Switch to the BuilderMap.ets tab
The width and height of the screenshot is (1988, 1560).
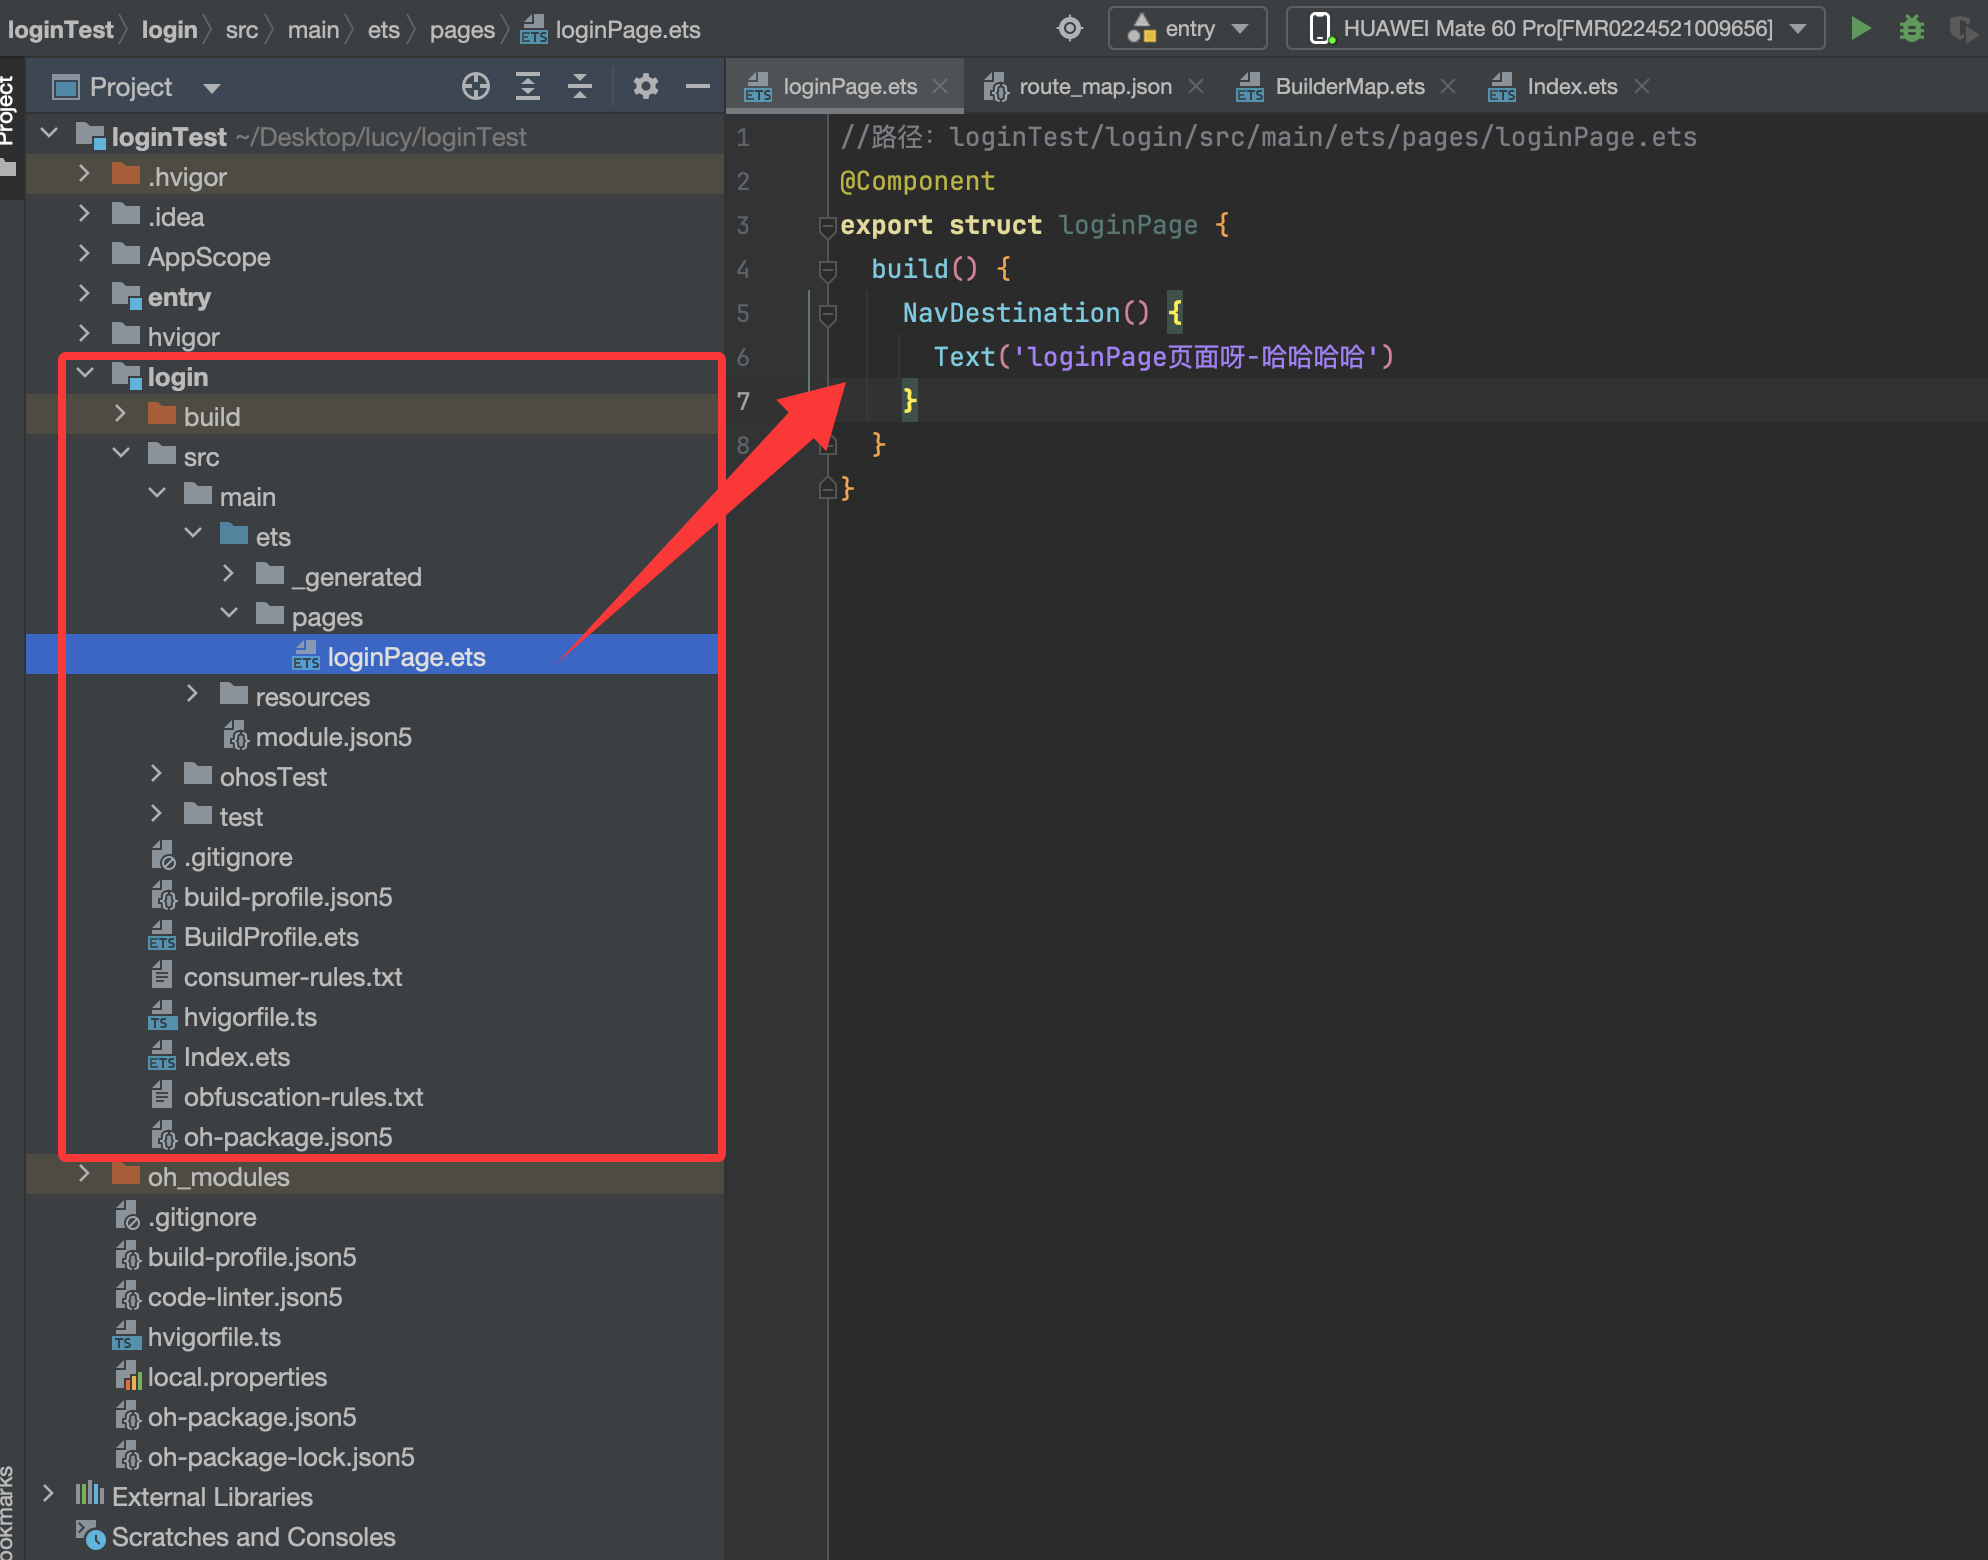click(1349, 87)
